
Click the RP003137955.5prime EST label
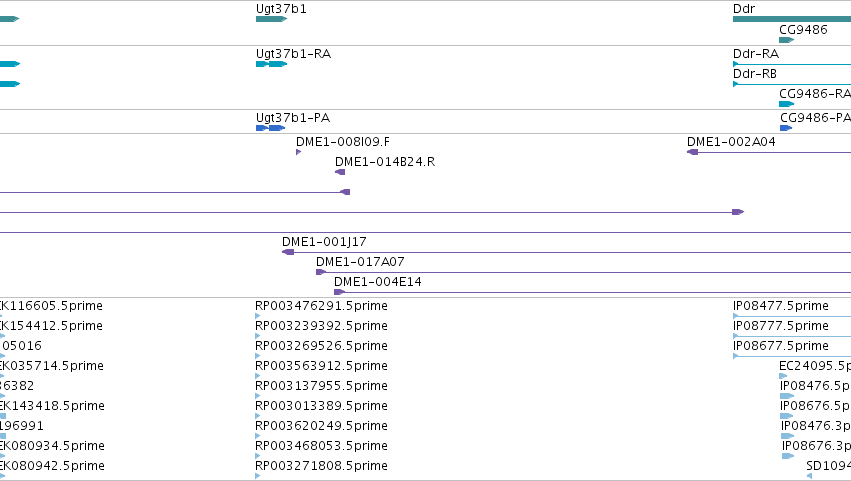(321, 386)
